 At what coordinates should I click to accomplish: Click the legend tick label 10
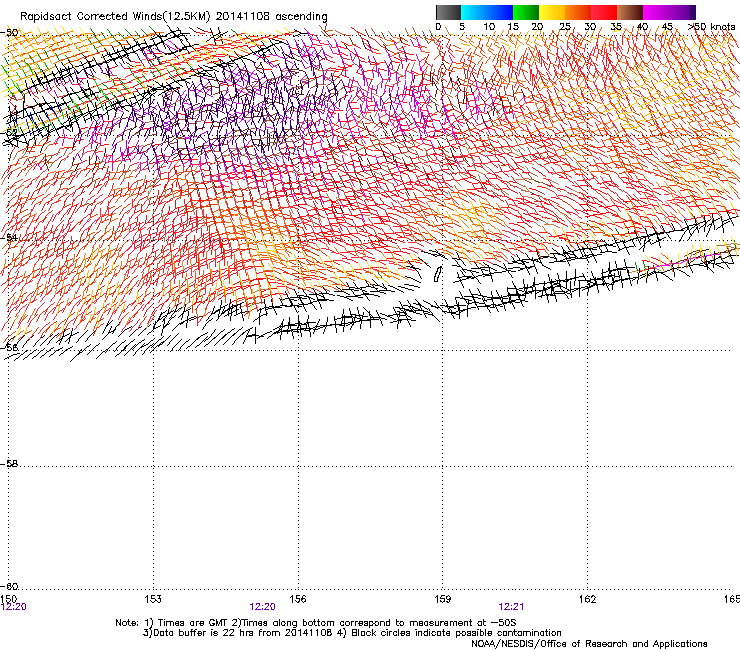489,27
